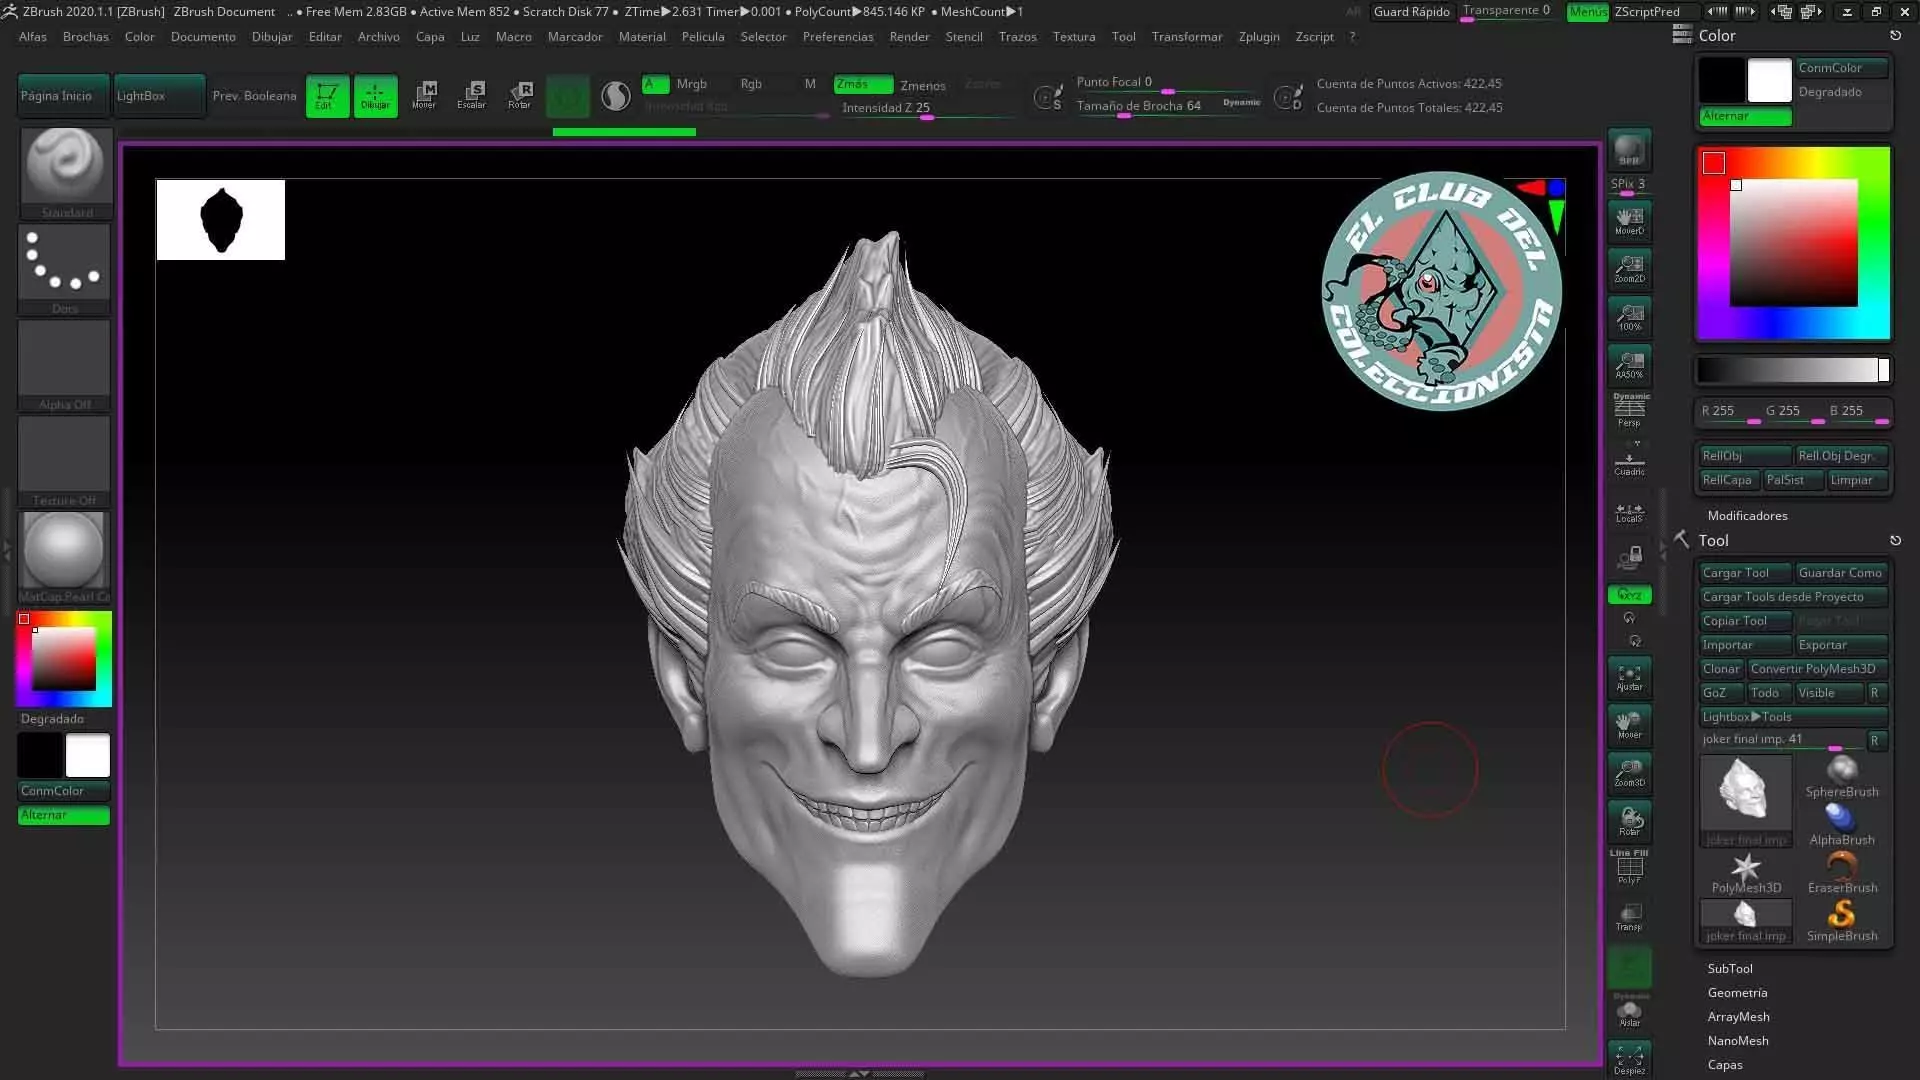The width and height of the screenshot is (1920, 1080).
Task: Toggle LocalS local symmetry
Action: [x=1629, y=512]
